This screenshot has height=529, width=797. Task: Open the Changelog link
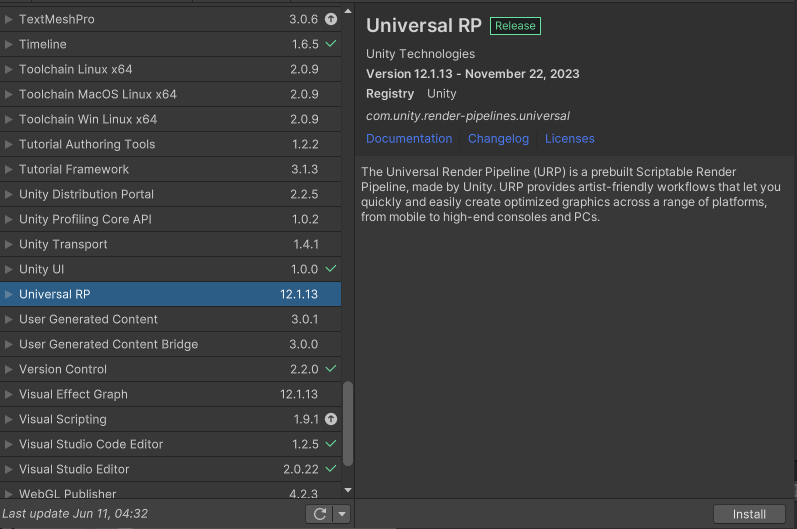coord(498,139)
